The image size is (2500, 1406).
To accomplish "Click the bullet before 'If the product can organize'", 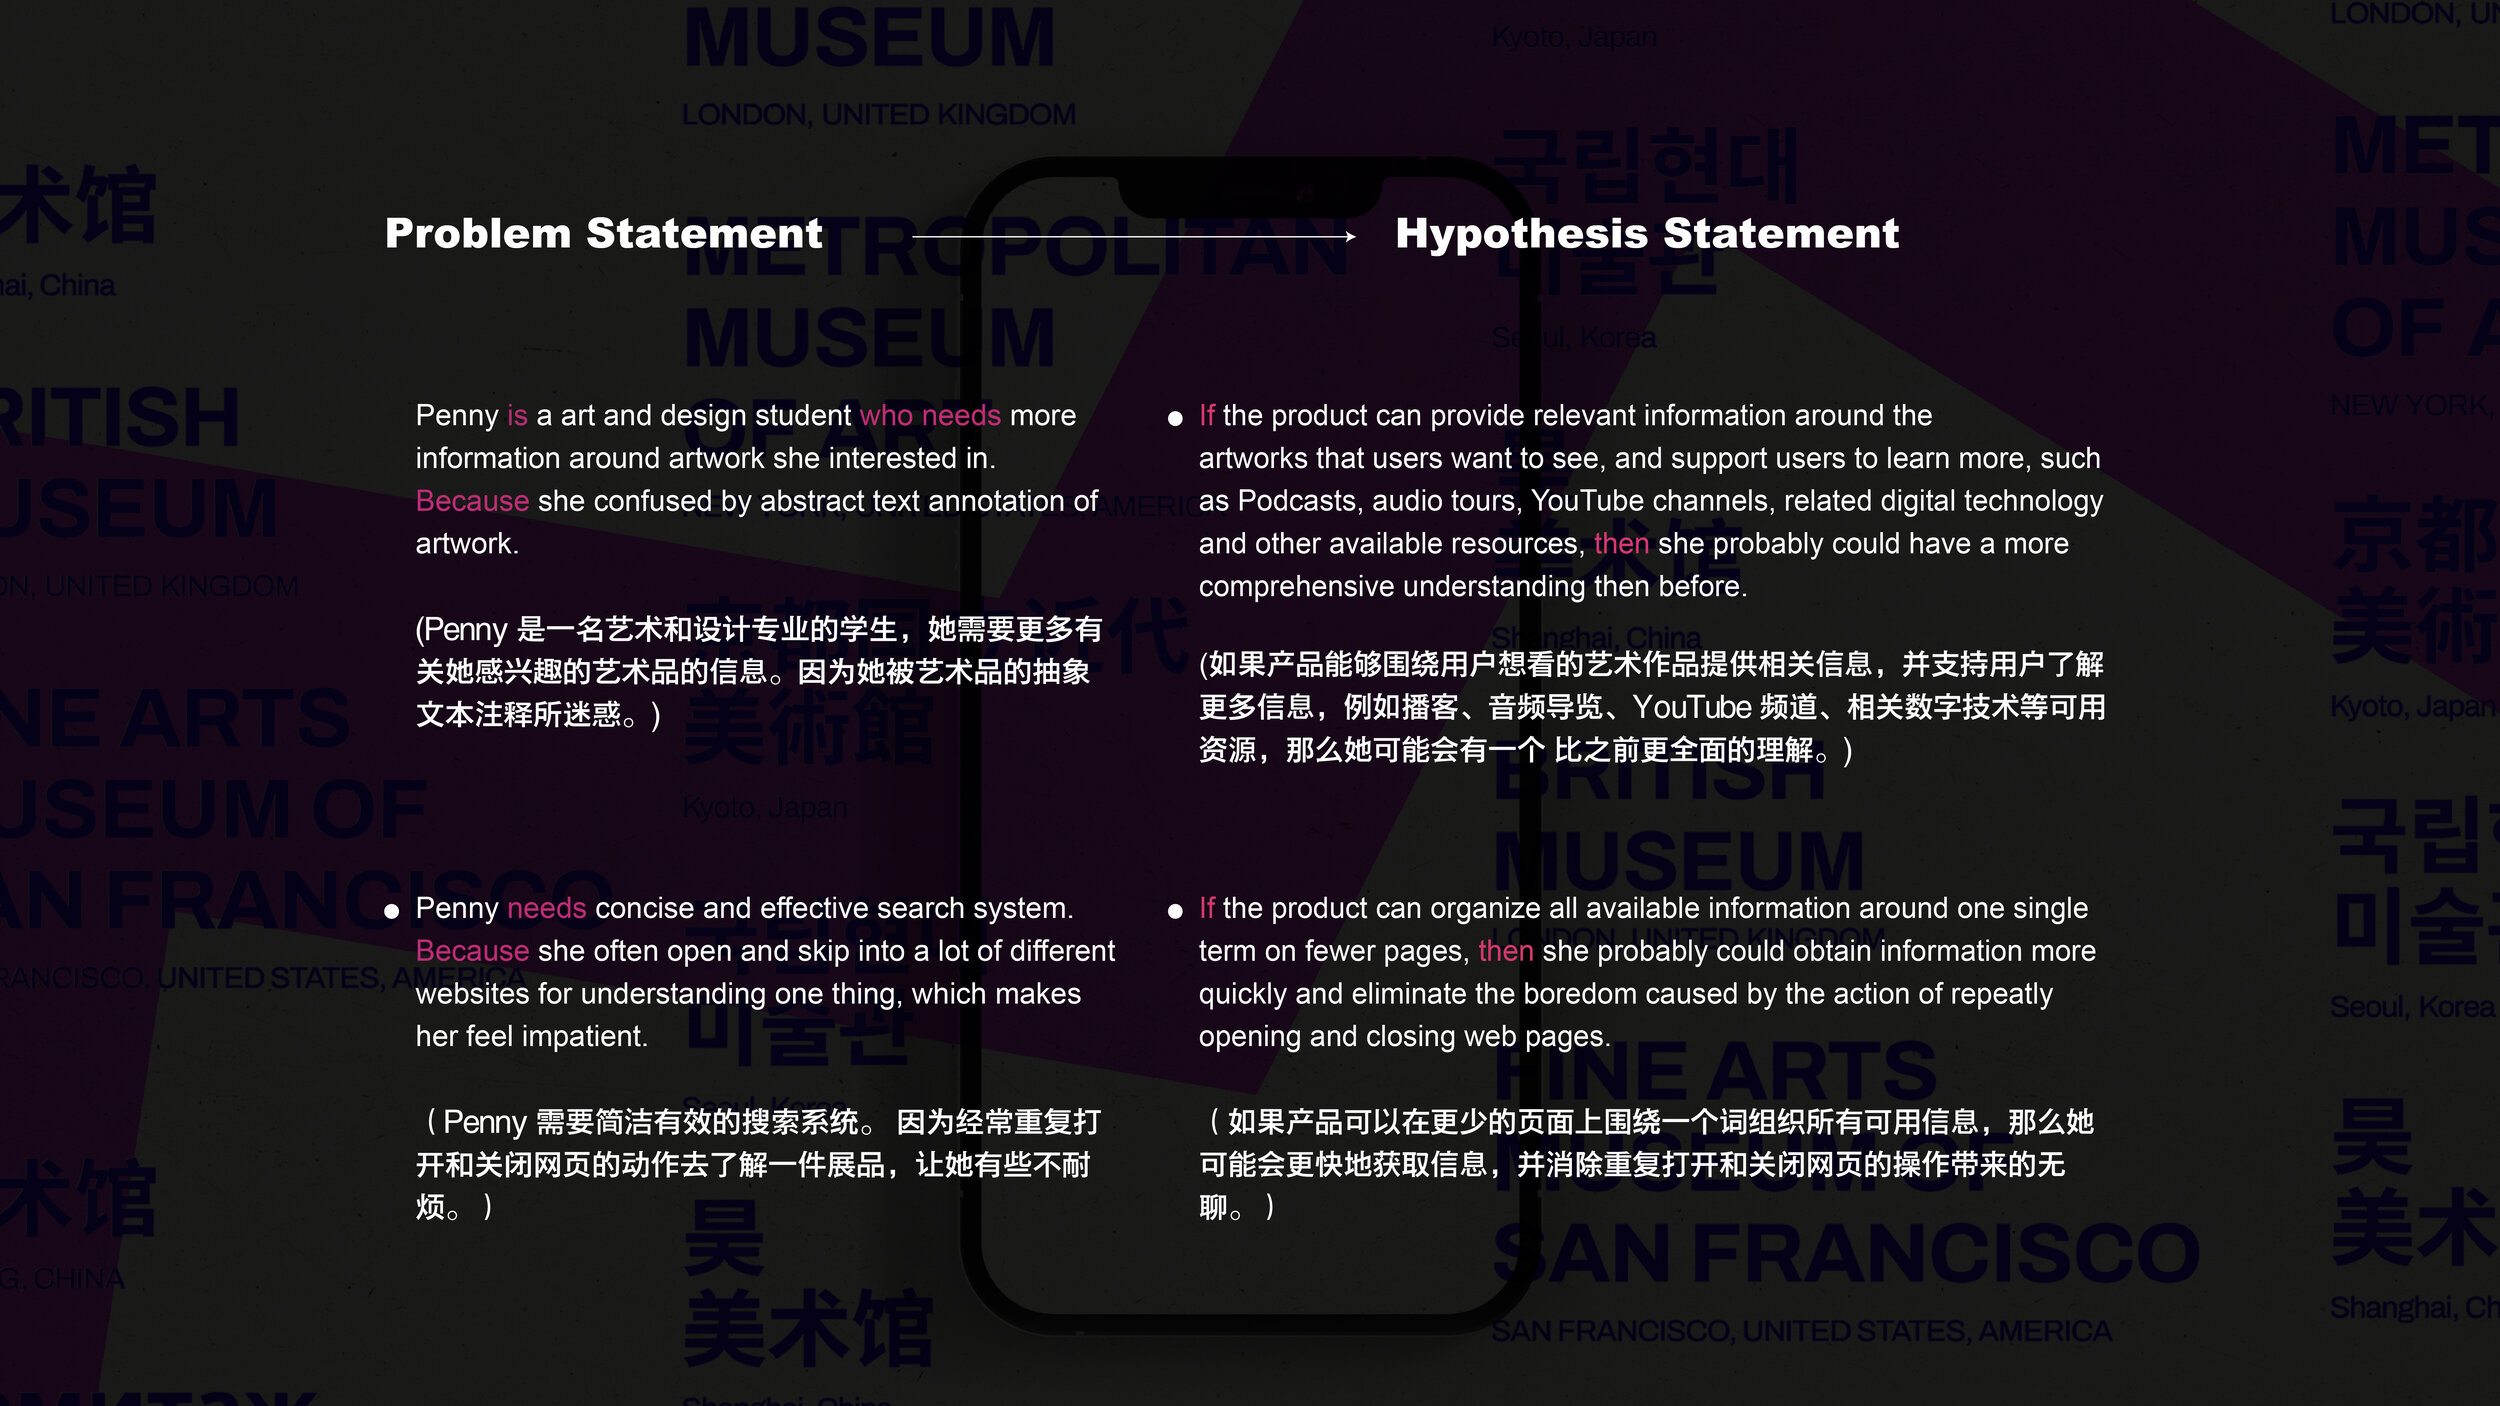I will (x=1175, y=911).
